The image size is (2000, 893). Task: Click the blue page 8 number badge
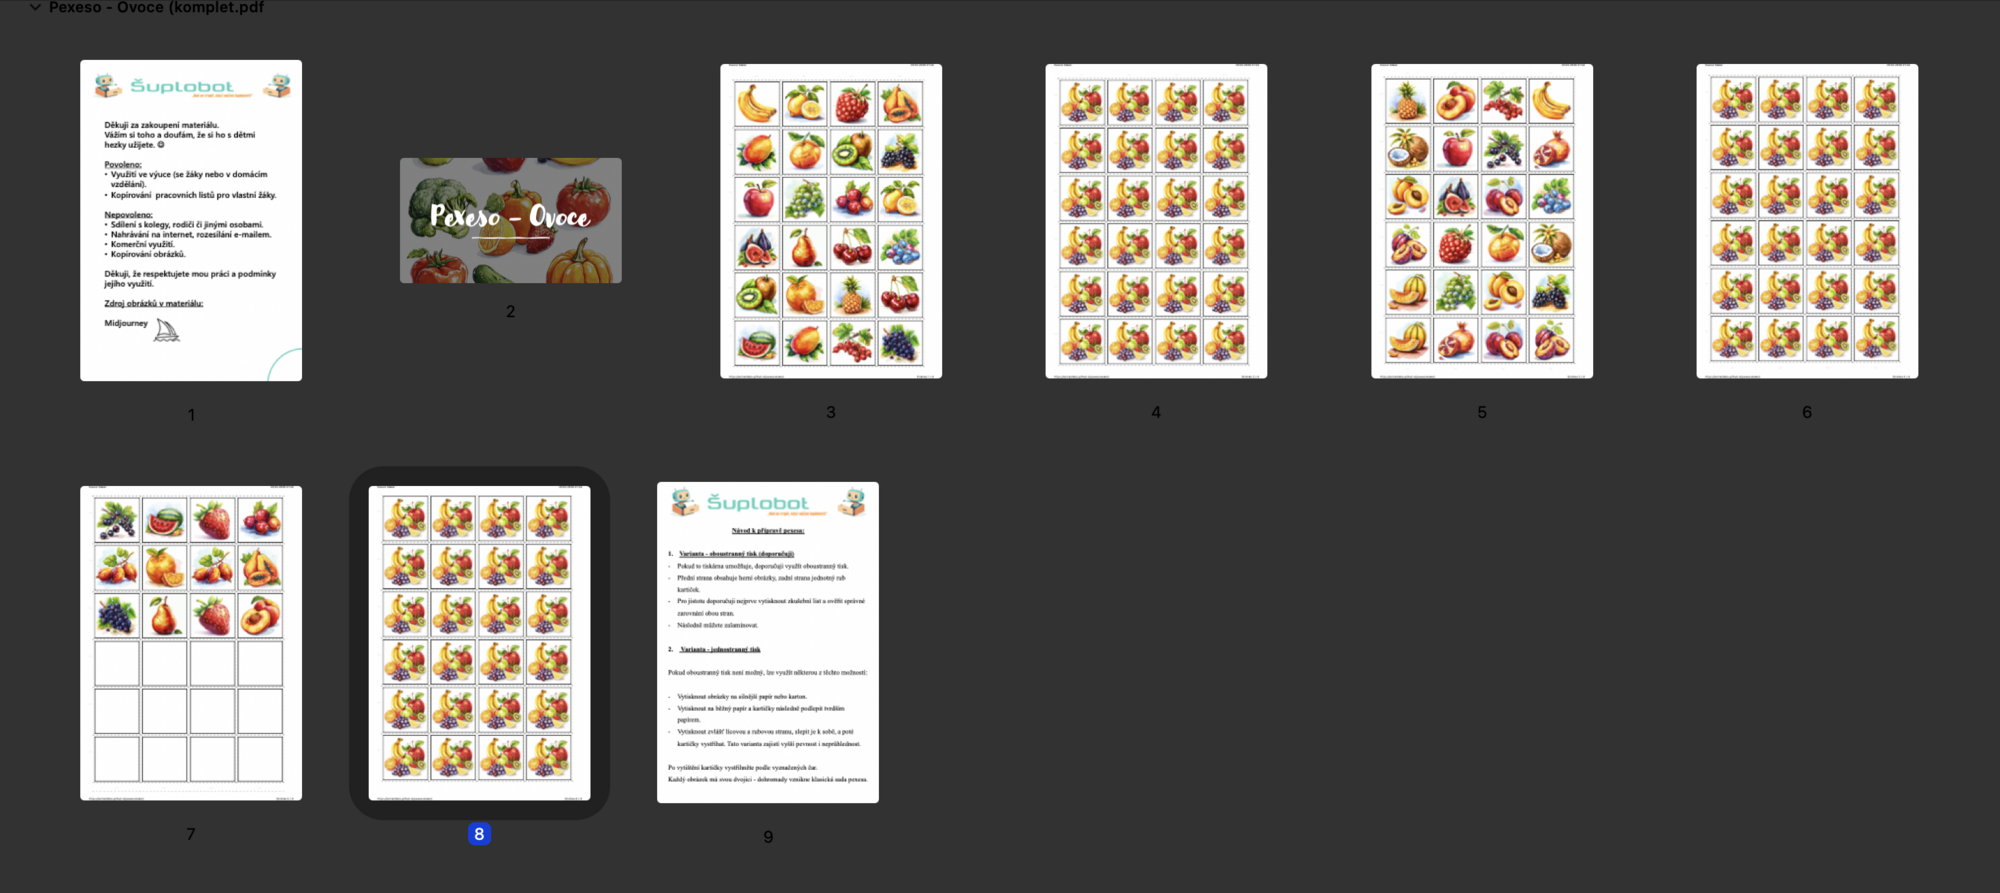(479, 834)
